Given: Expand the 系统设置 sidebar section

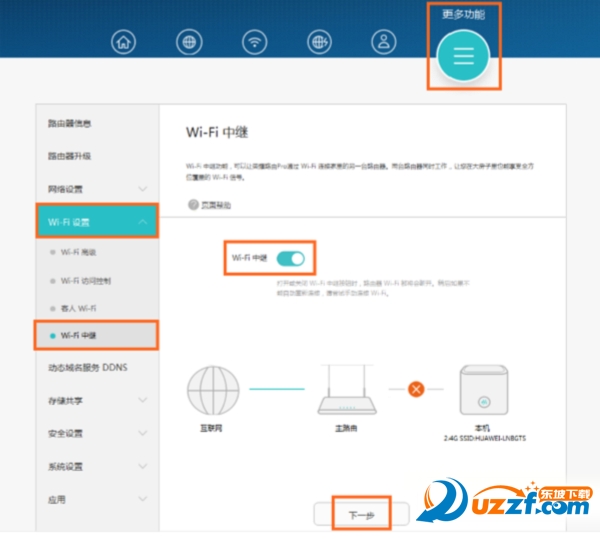Looking at the screenshot, I should [97, 466].
